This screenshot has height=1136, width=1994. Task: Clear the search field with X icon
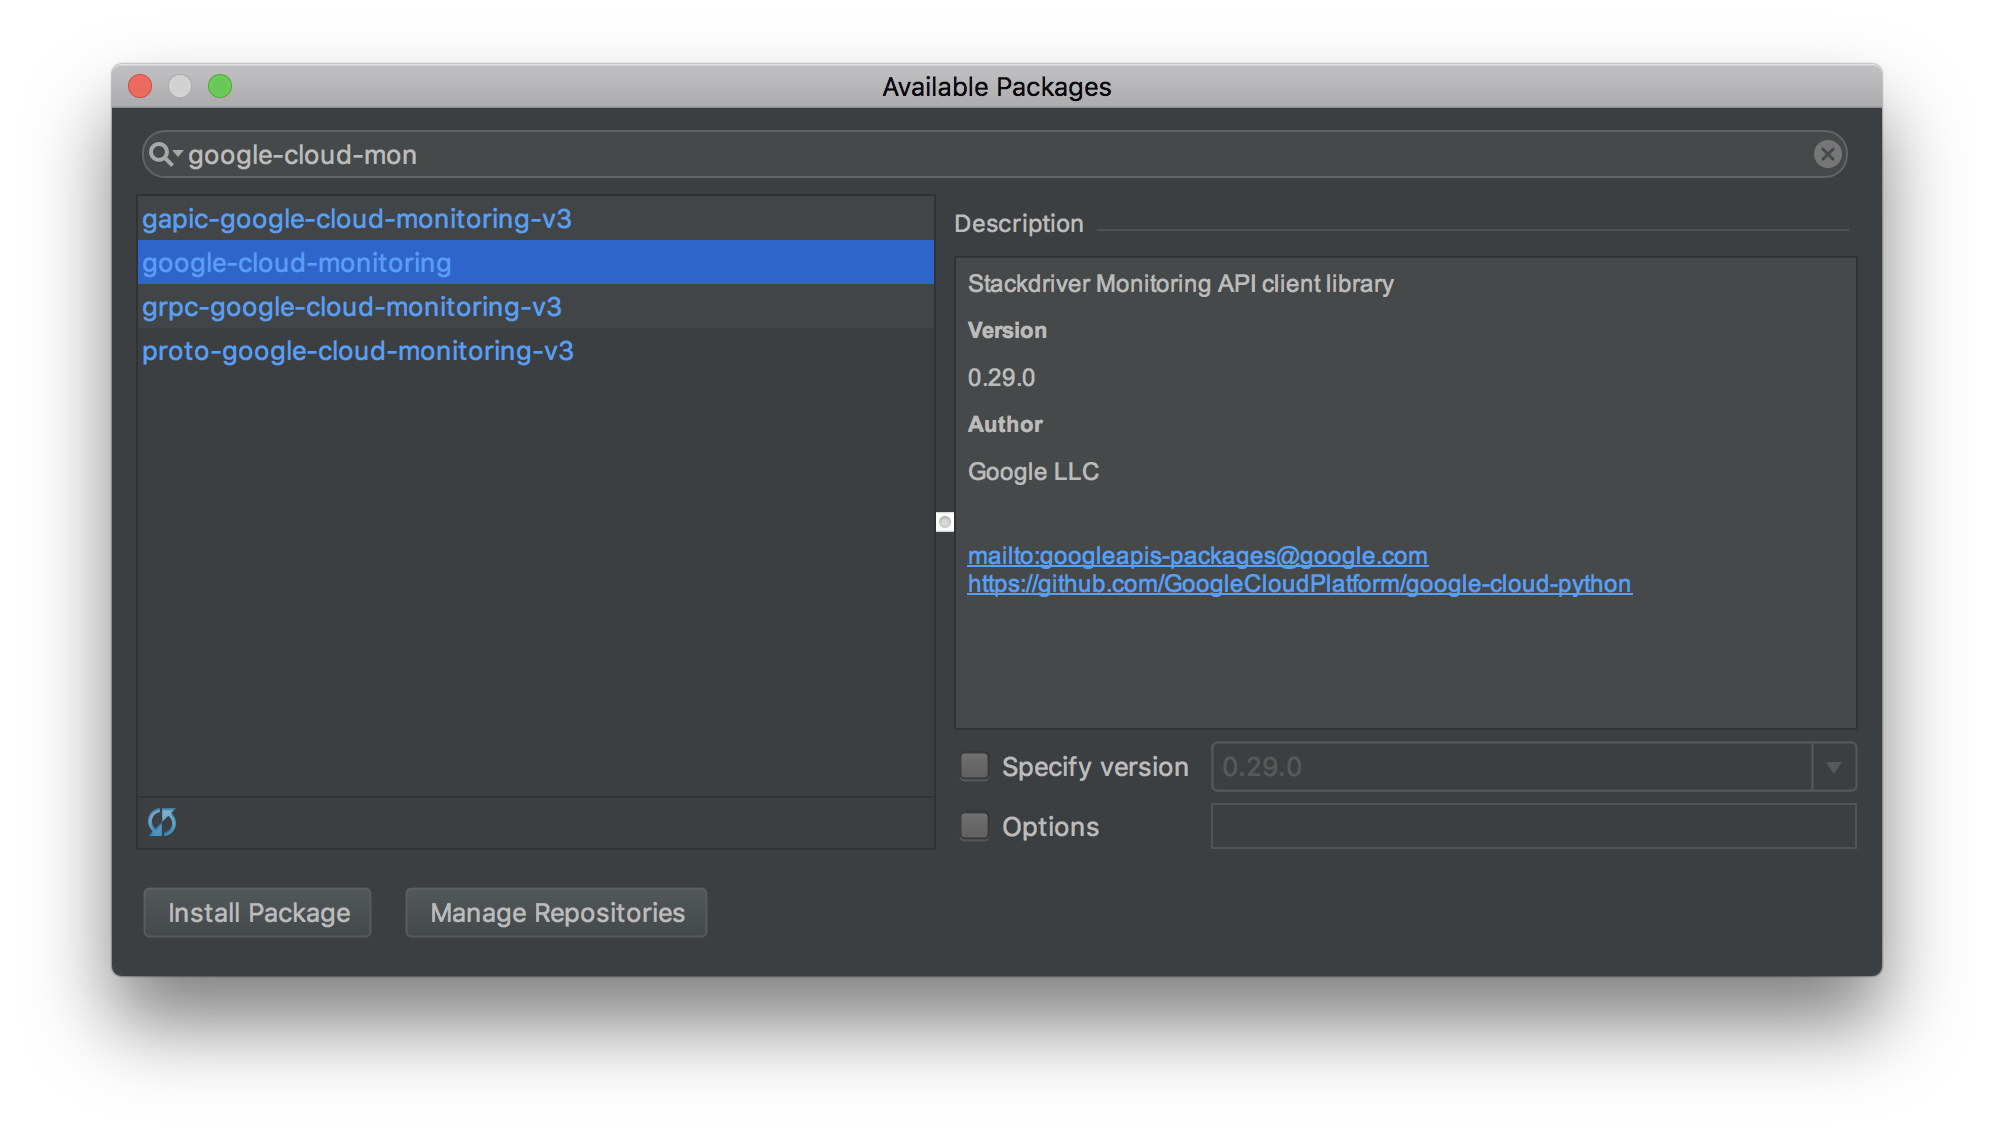click(x=1827, y=154)
